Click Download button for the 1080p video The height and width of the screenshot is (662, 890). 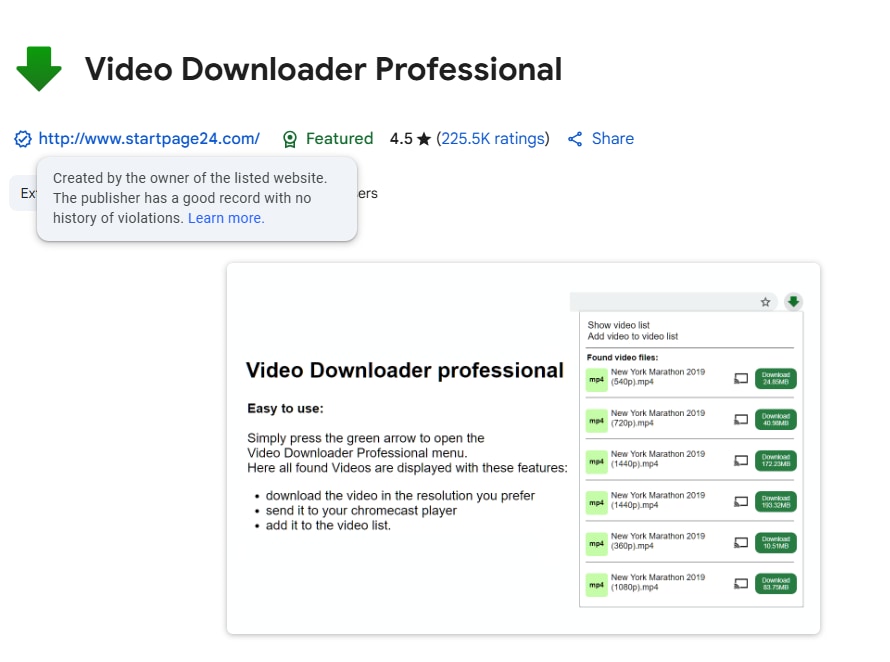(x=776, y=584)
